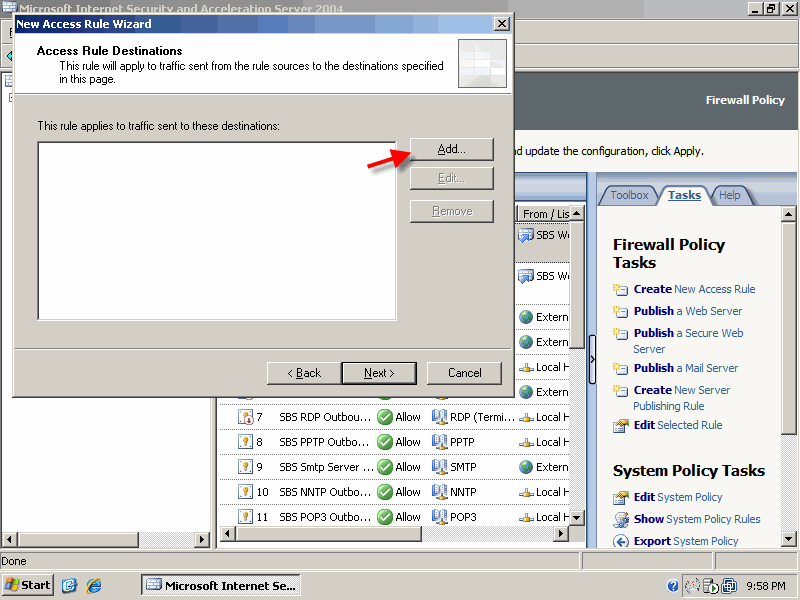Click the Export System Policy arrow icon
Viewport: 800px width, 600px height.
pos(620,541)
